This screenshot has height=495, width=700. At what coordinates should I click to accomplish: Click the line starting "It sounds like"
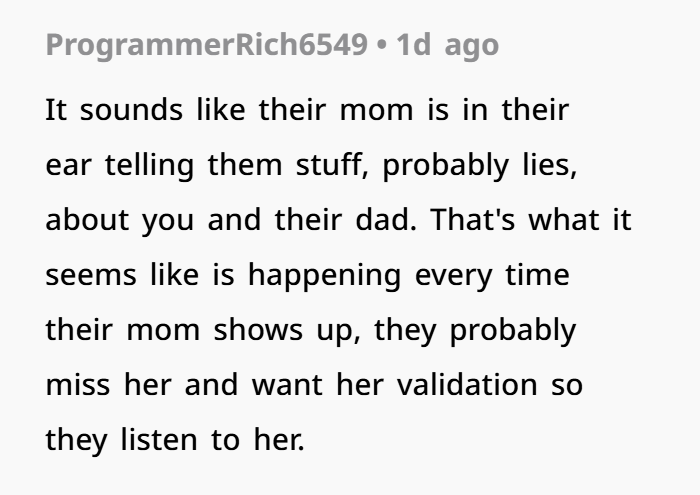[306, 110]
